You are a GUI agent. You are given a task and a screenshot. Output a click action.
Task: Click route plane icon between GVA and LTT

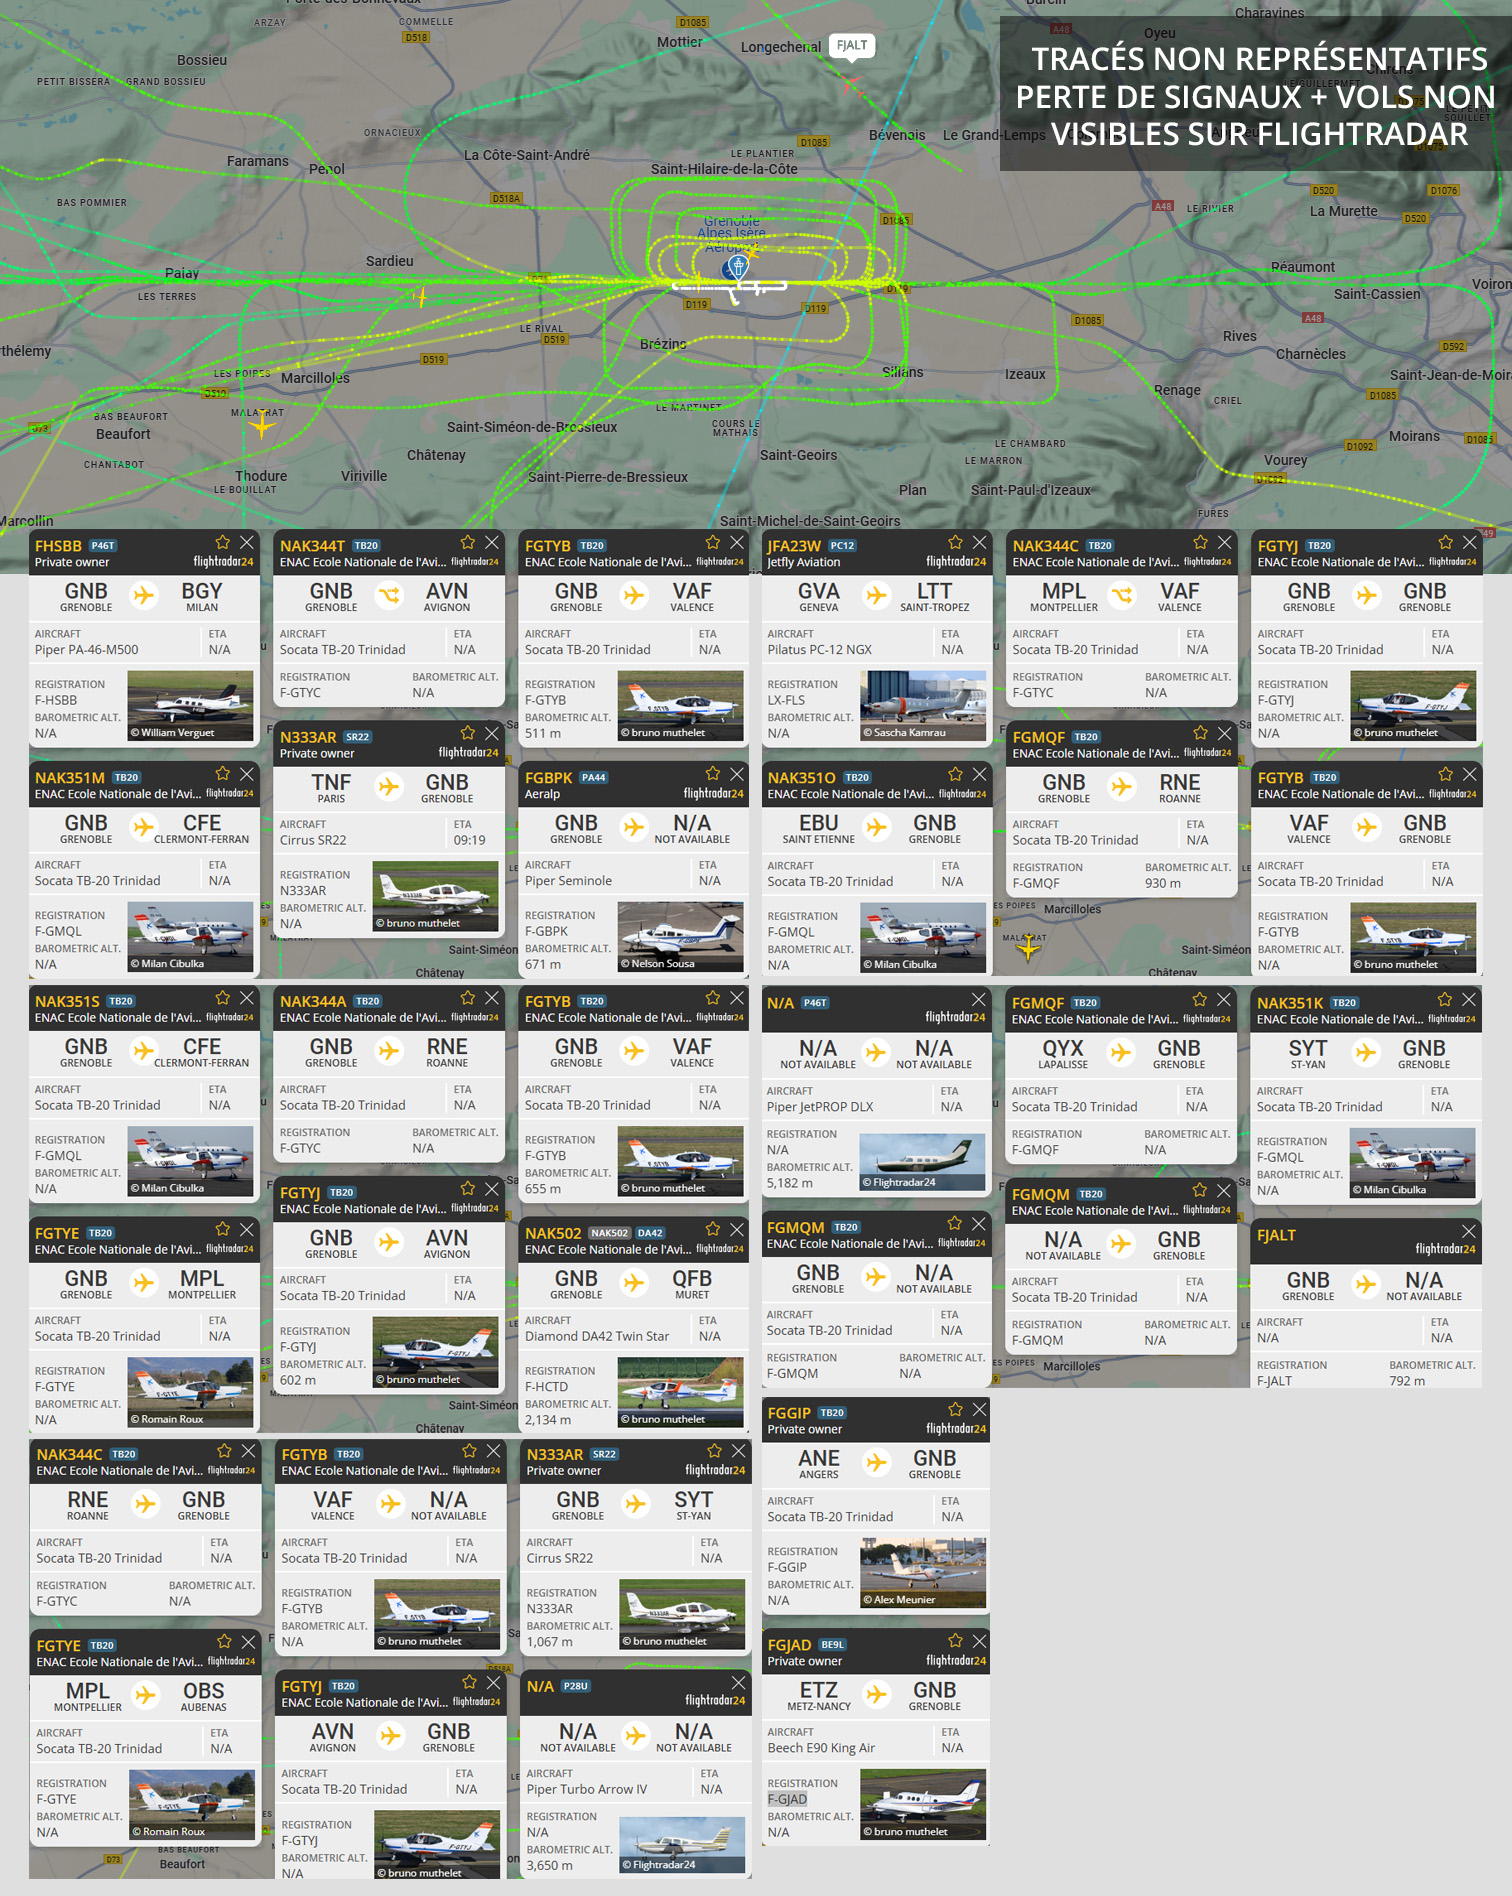click(877, 596)
